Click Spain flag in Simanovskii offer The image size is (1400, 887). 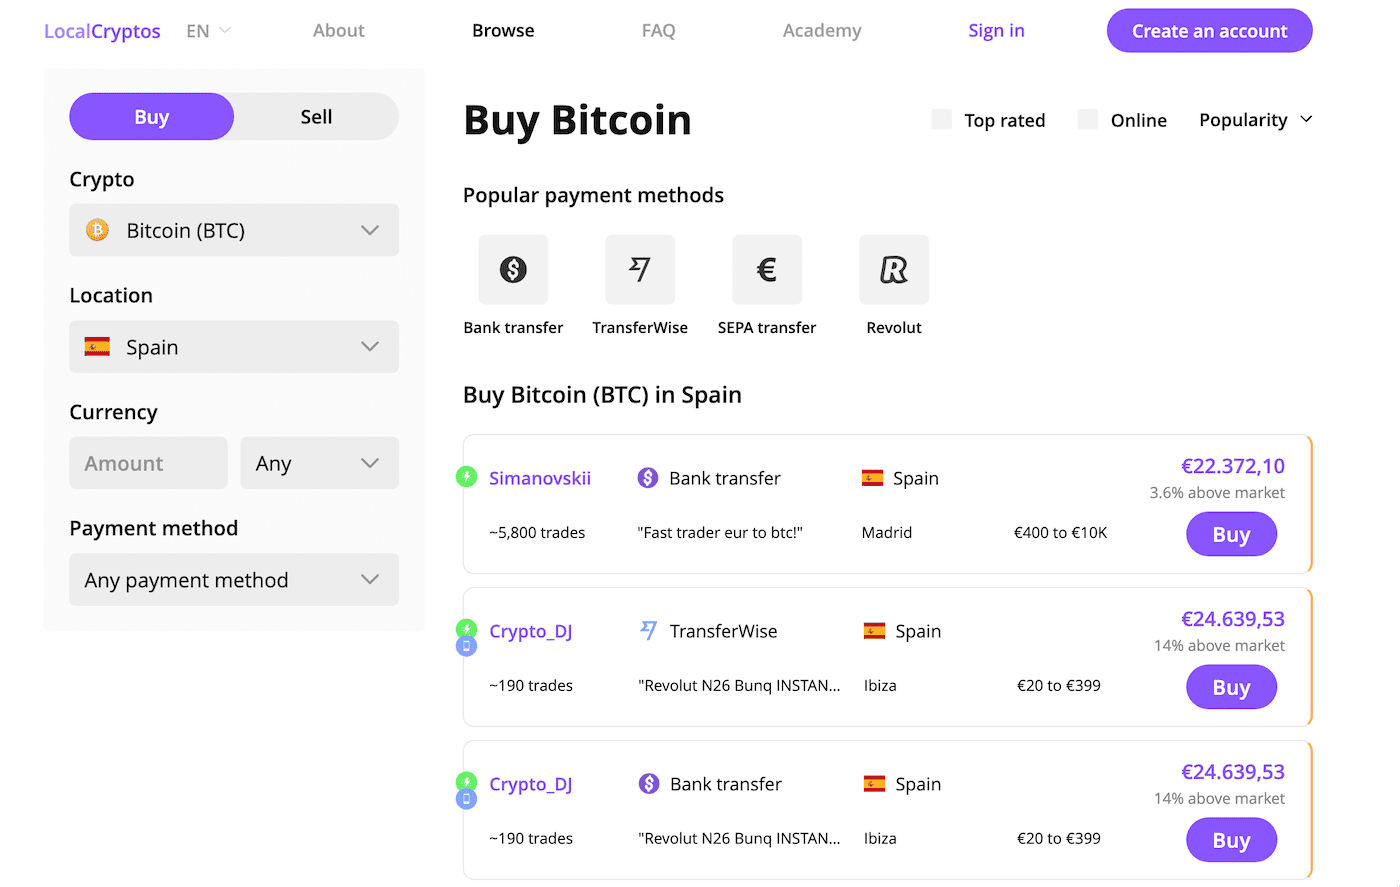pos(873,478)
